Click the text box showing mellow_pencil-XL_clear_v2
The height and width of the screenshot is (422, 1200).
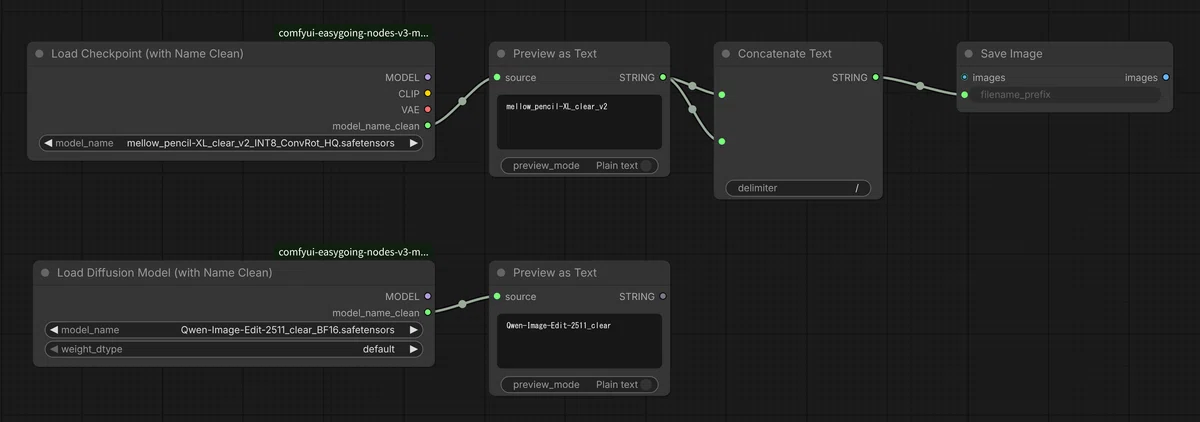tap(580, 122)
